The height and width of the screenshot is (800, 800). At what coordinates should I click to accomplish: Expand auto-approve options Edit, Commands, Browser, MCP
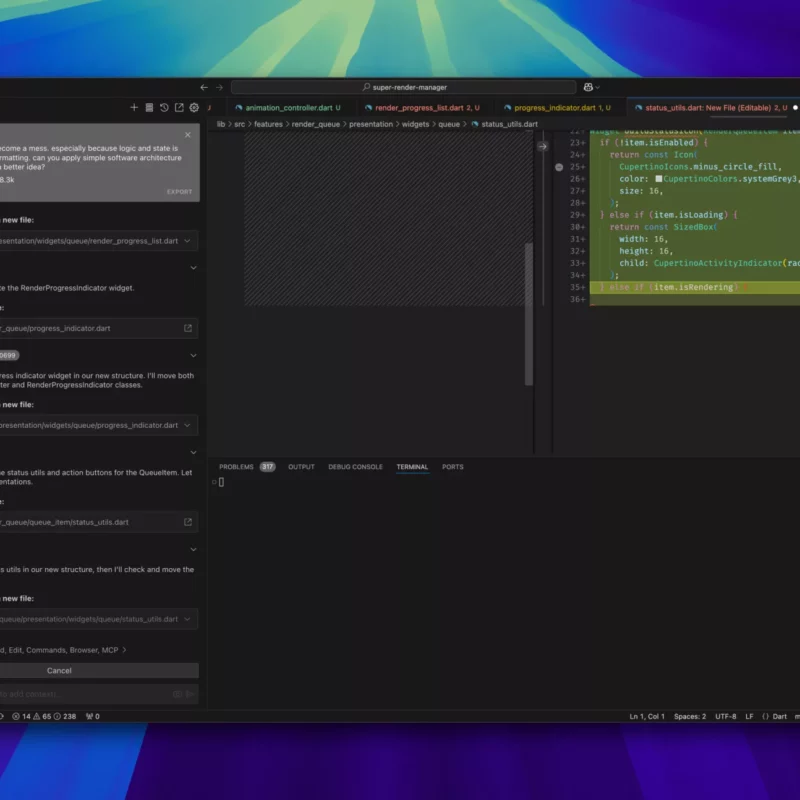[x=124, y=650]
